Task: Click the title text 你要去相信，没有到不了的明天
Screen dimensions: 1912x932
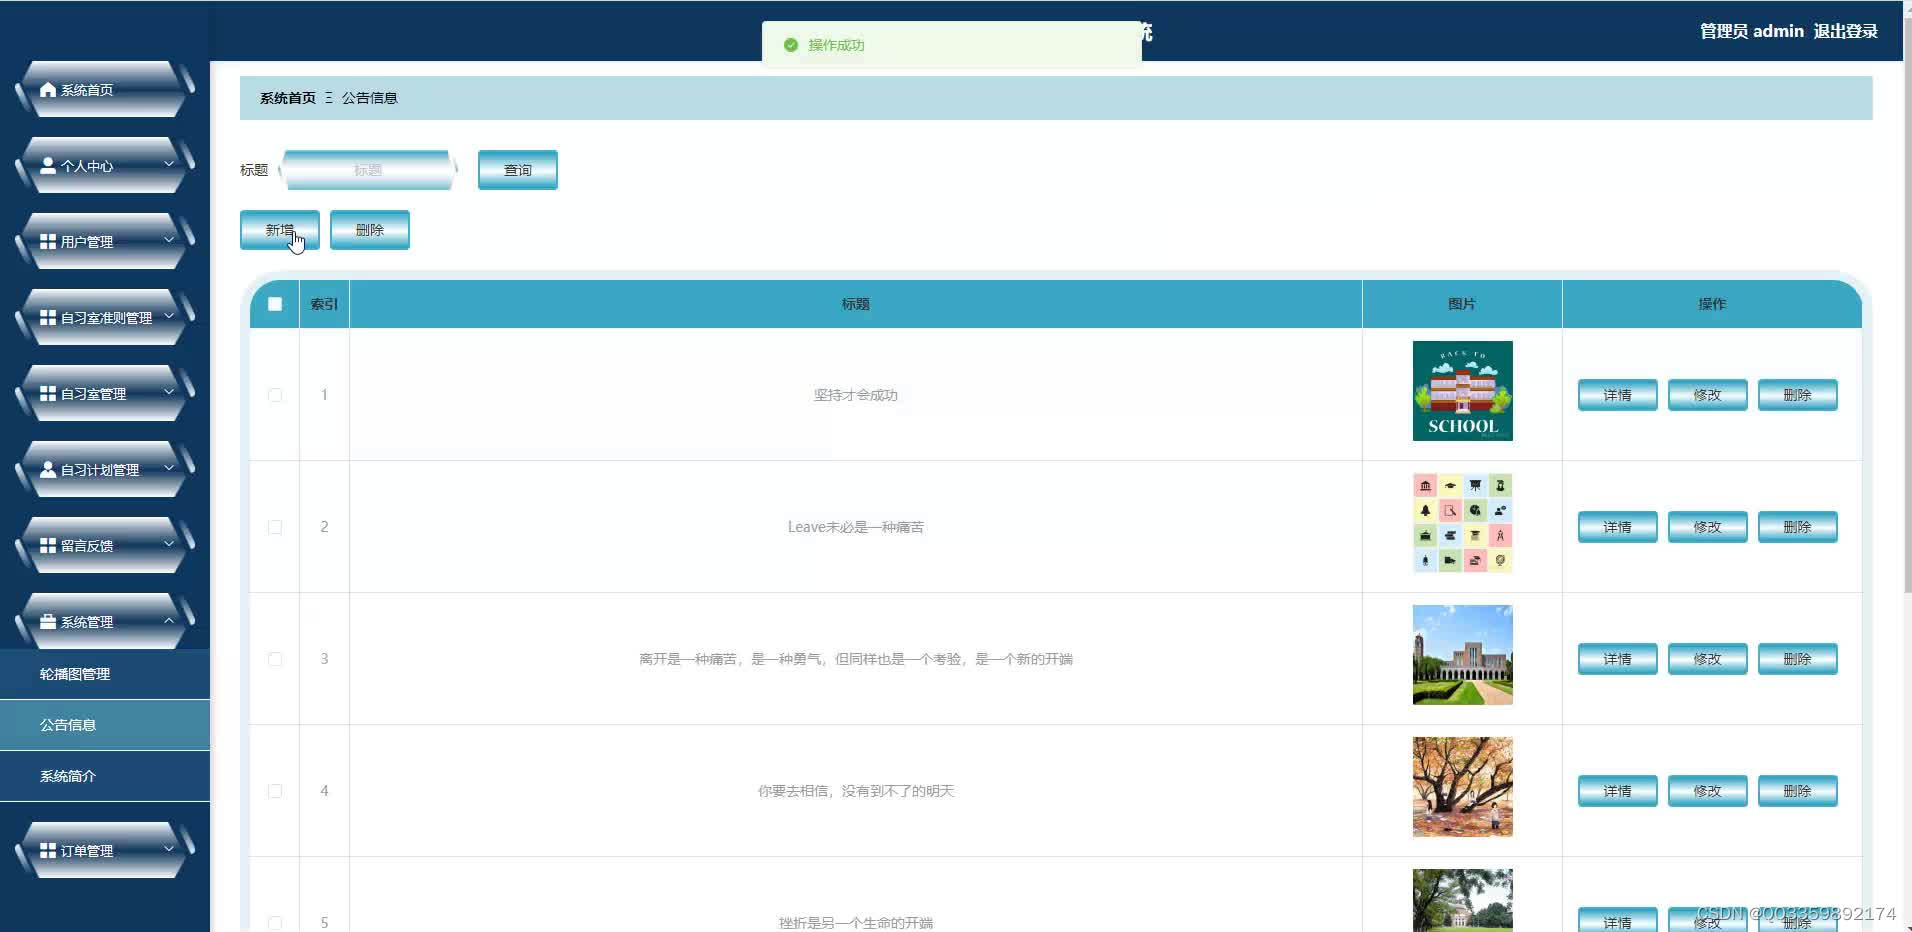Action: coord(856,791)
